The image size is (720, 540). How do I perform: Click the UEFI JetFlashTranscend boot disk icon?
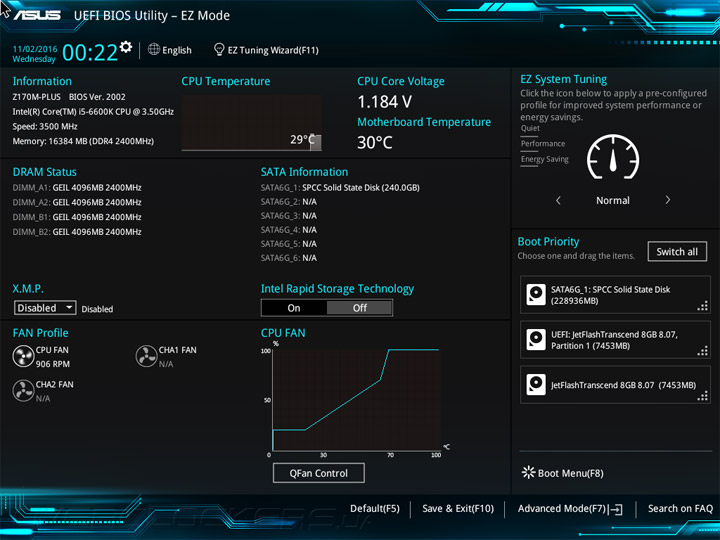pyautogui.click(x=536, y=340)
